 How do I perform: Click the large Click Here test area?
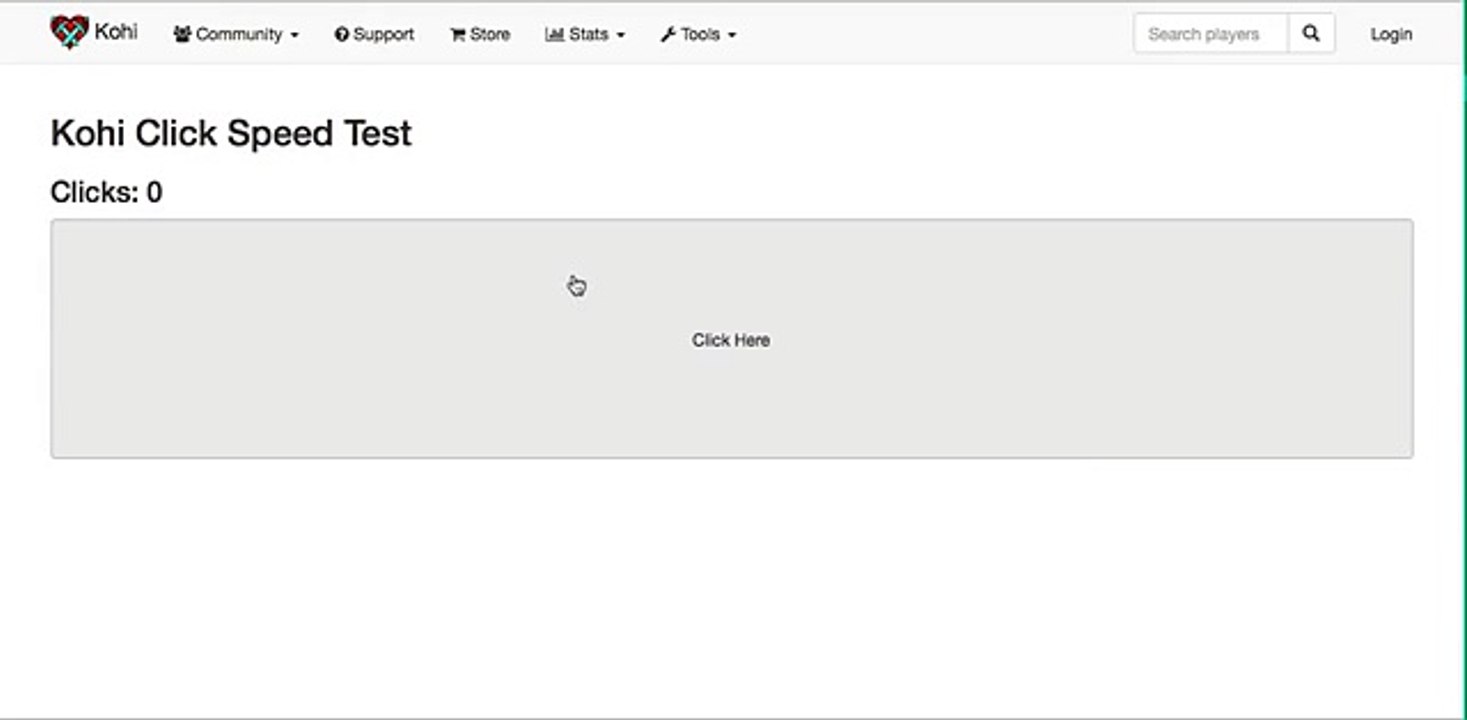click(x=732, y=339)
